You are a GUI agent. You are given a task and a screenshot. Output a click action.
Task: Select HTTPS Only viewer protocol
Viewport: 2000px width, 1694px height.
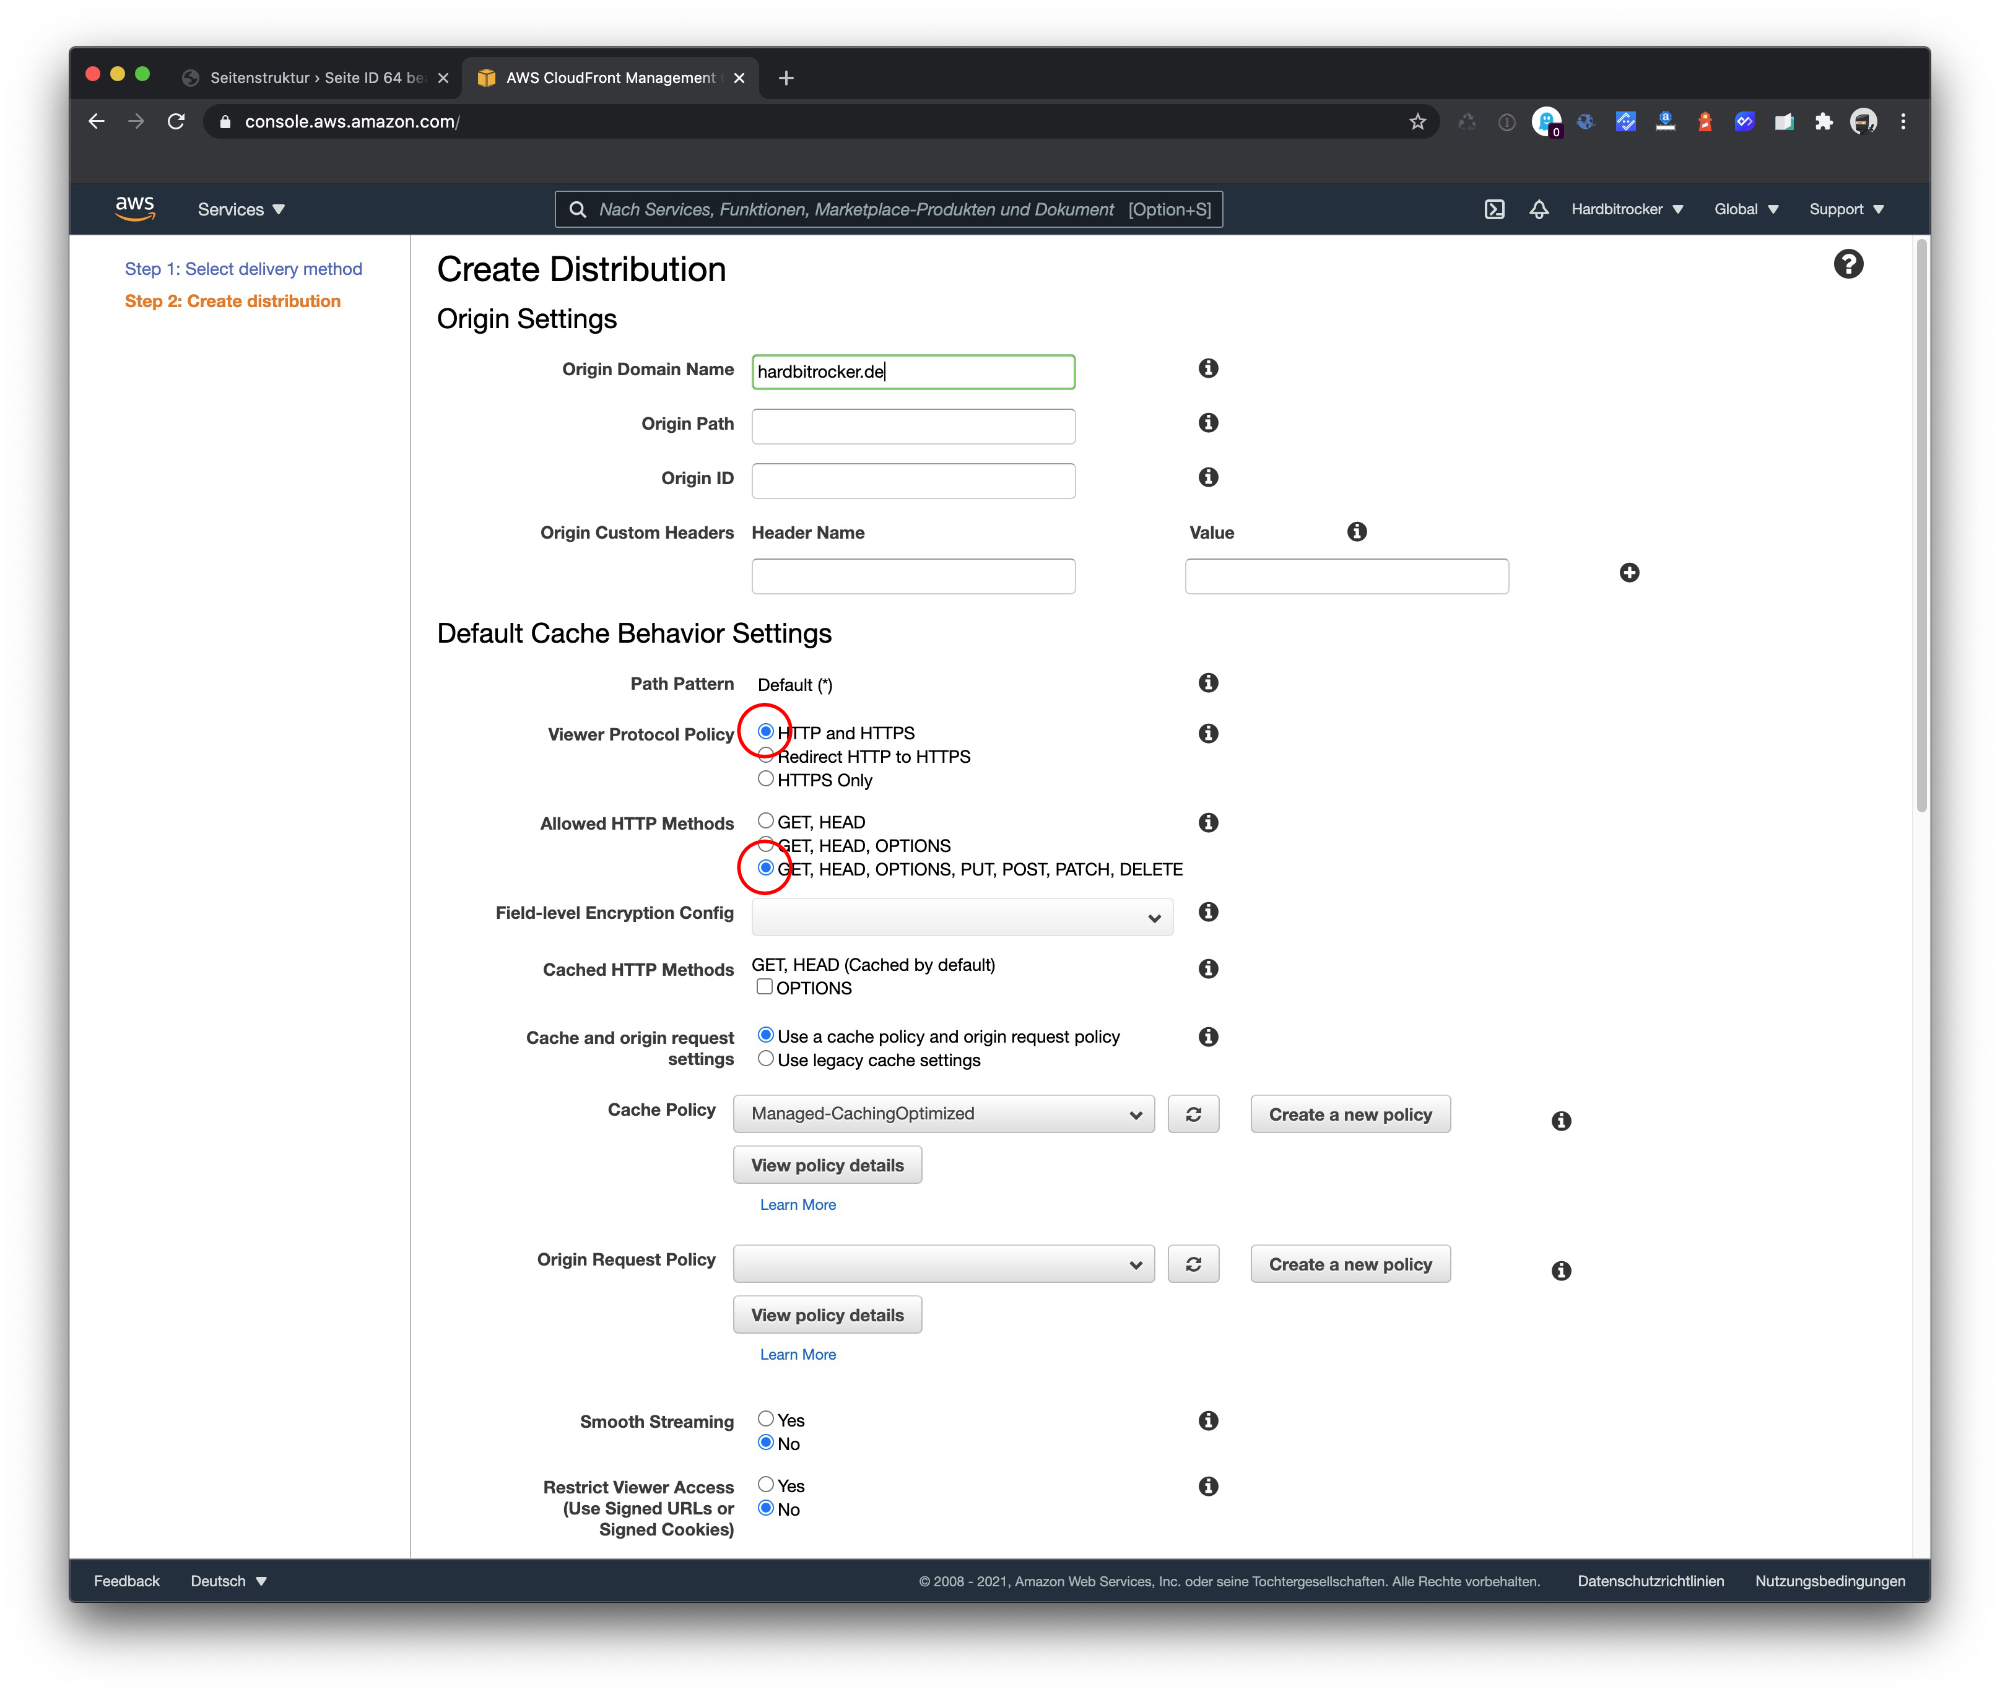click(x=766, y=778)
